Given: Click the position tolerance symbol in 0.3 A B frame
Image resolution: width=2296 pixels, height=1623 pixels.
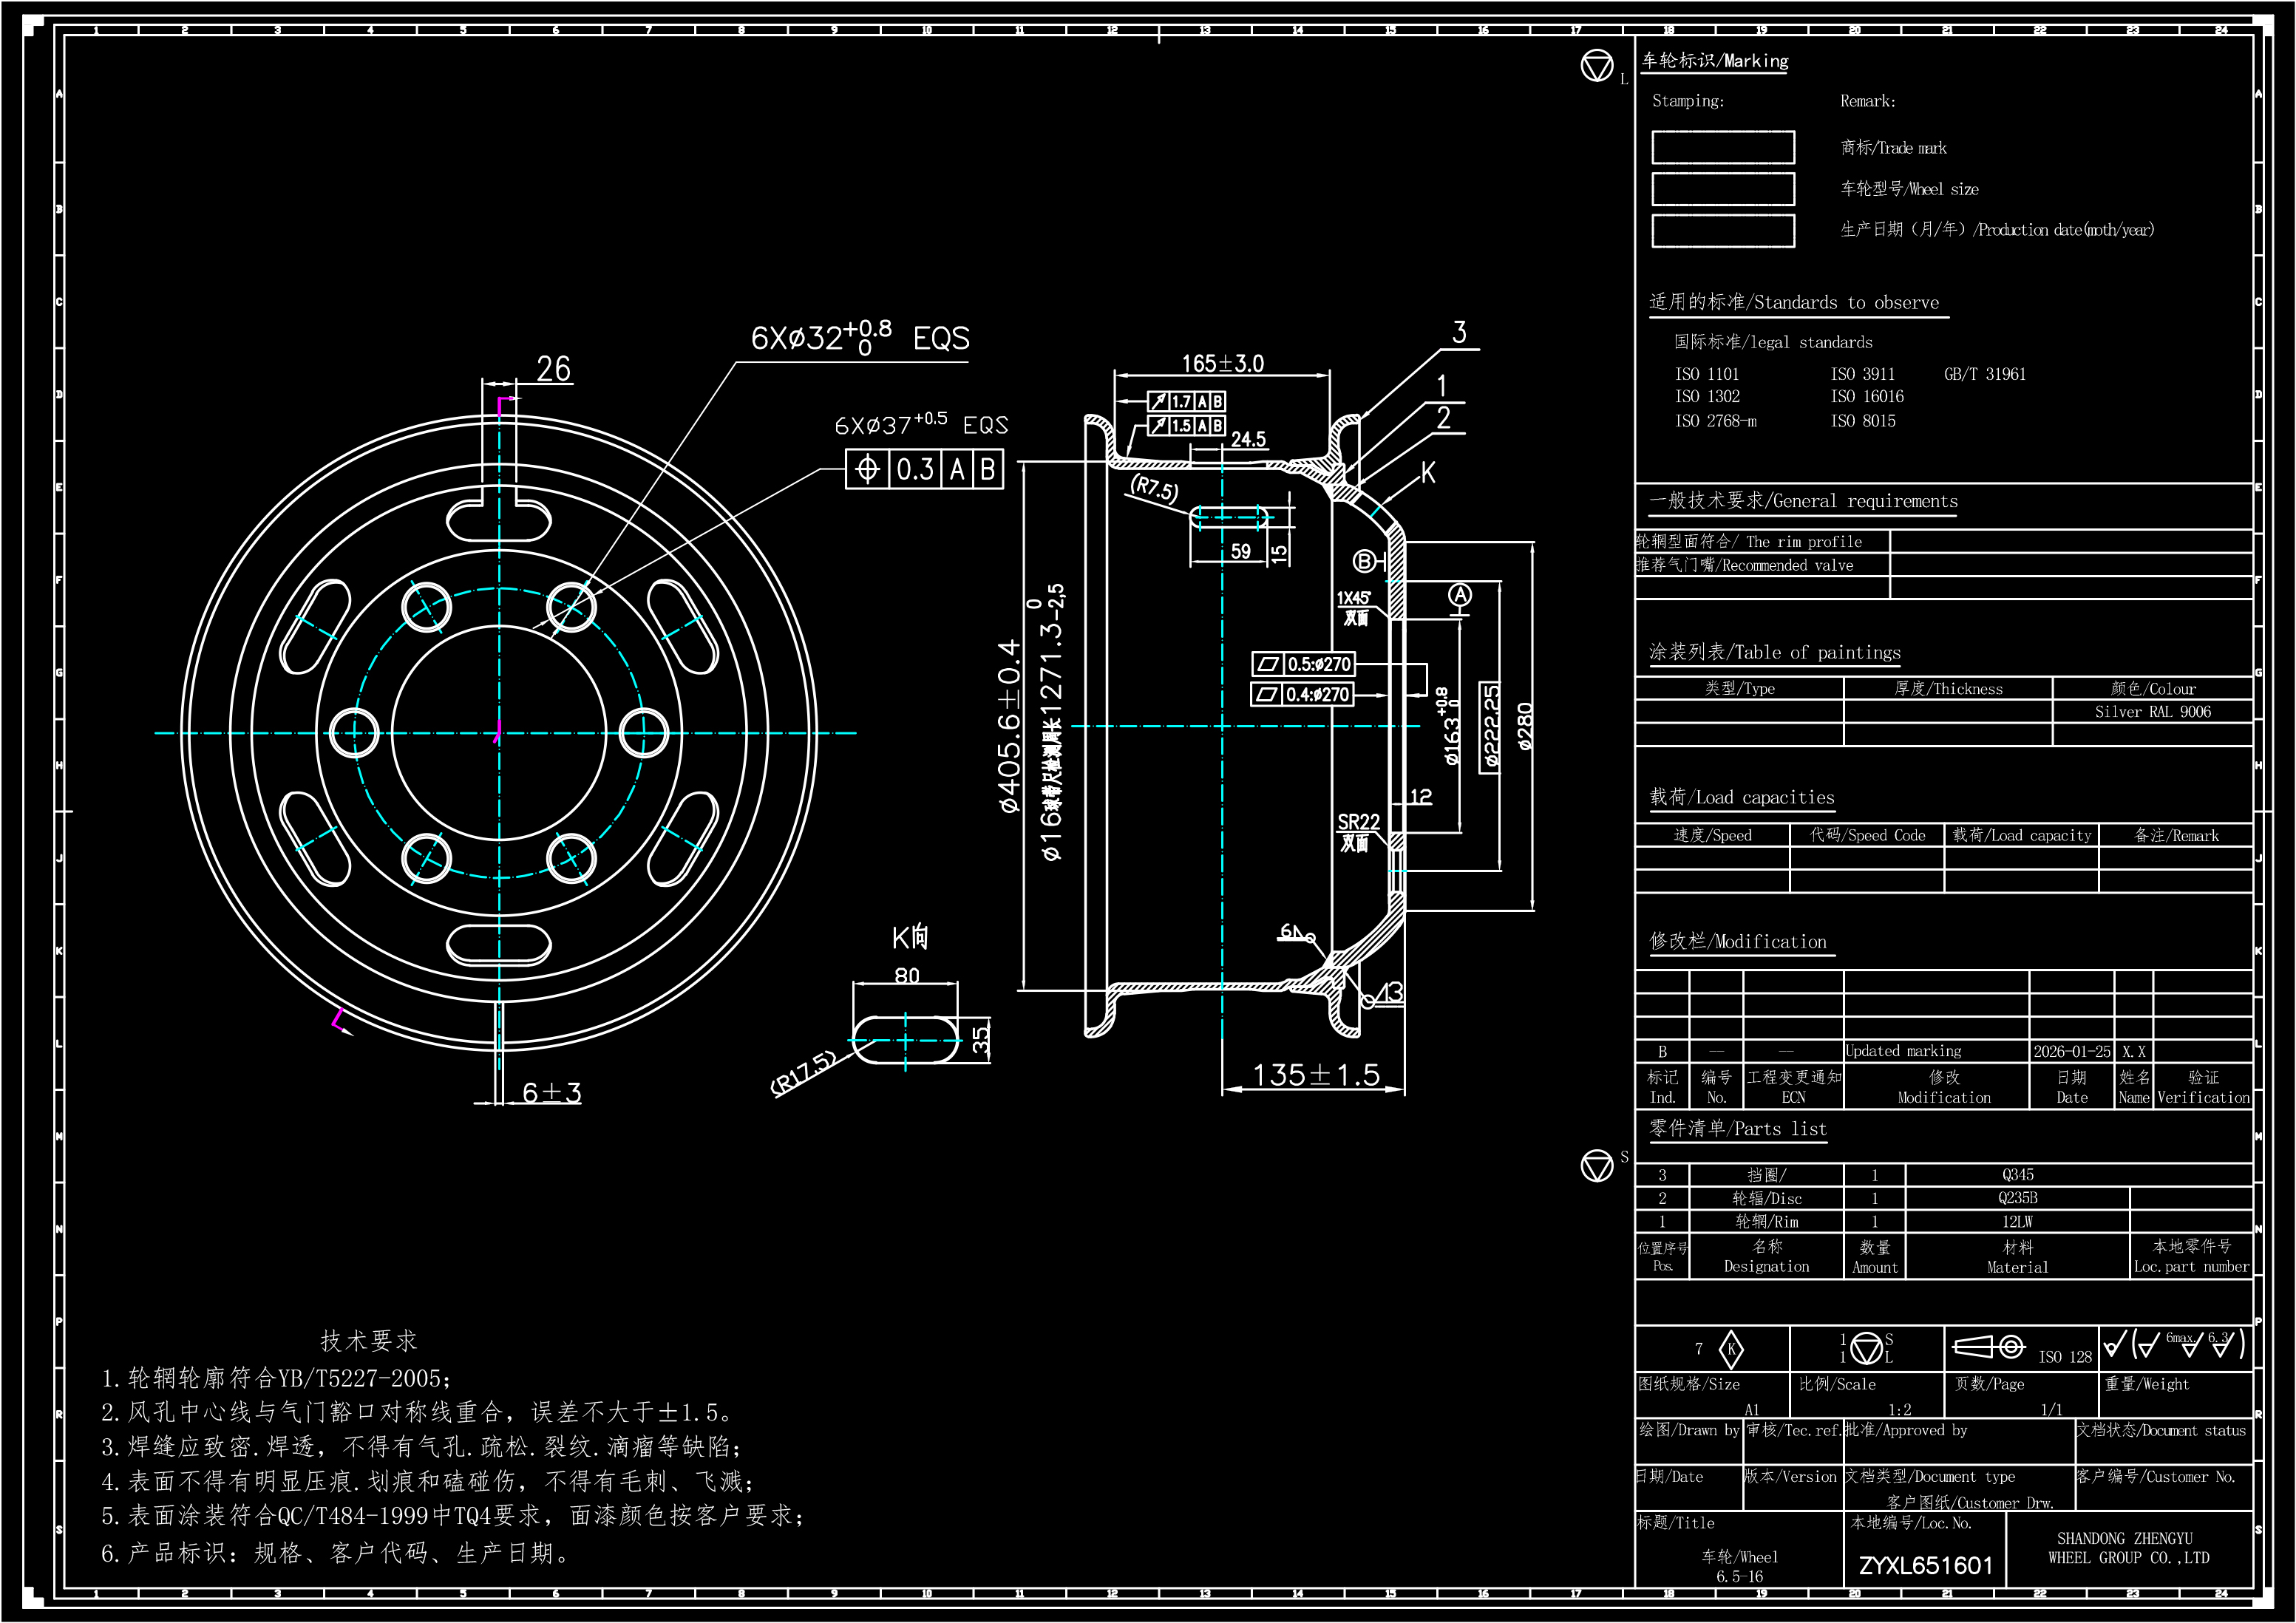Looking at the screenshot, I should 867,469.
